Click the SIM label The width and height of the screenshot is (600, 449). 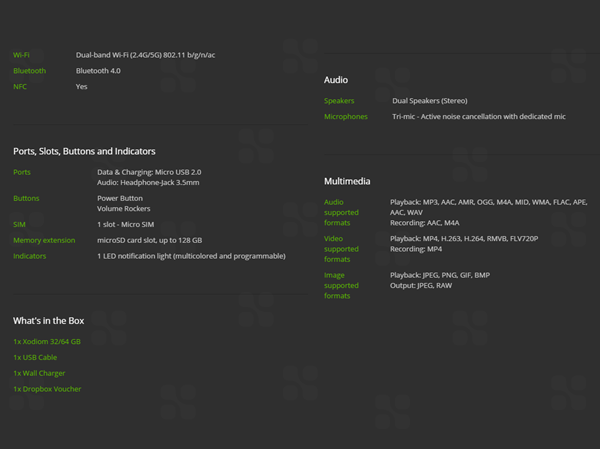pyautogui.click(x=19, y=225)
